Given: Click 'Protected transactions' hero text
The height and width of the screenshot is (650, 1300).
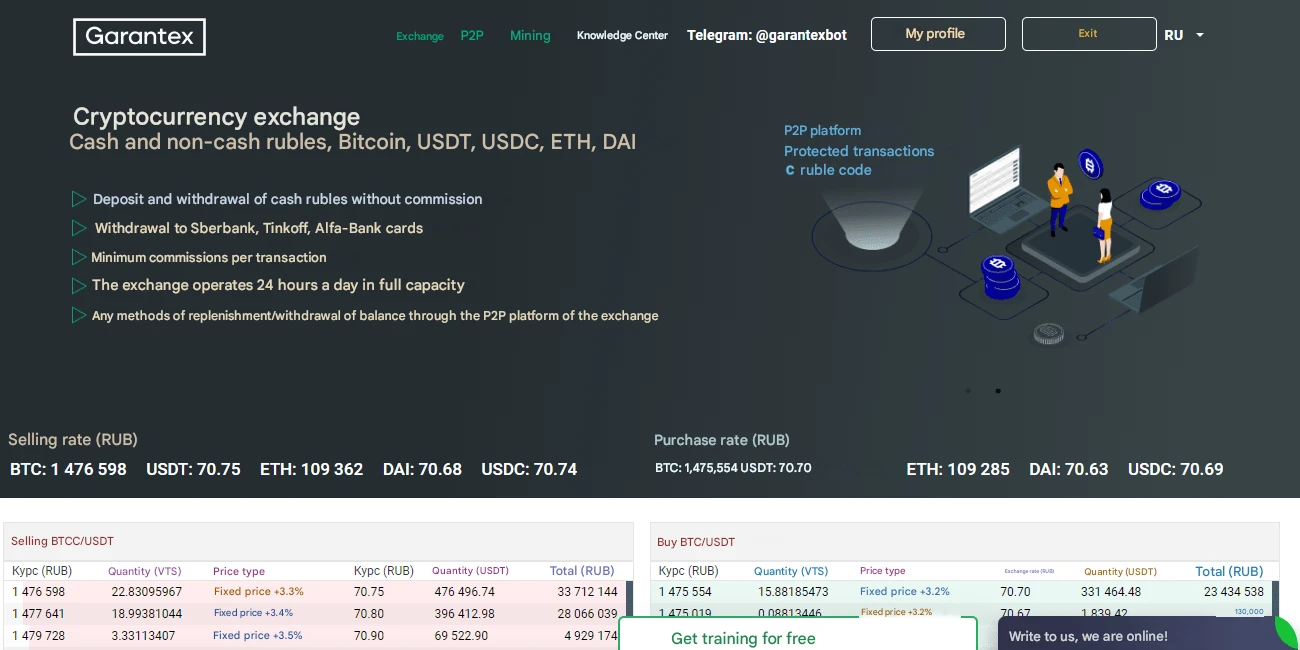Looking at the screenshot, I should 859,151.
